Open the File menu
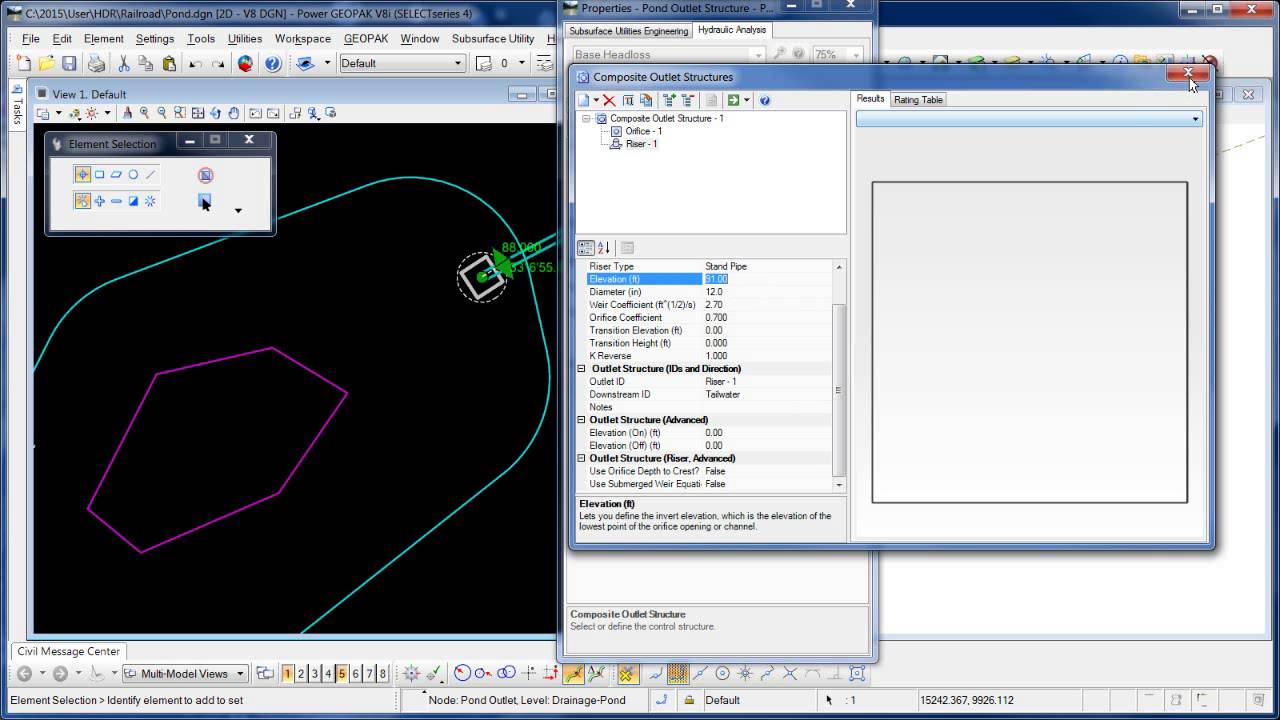Viewport: 1280px width, 720px height. (30, 39)
